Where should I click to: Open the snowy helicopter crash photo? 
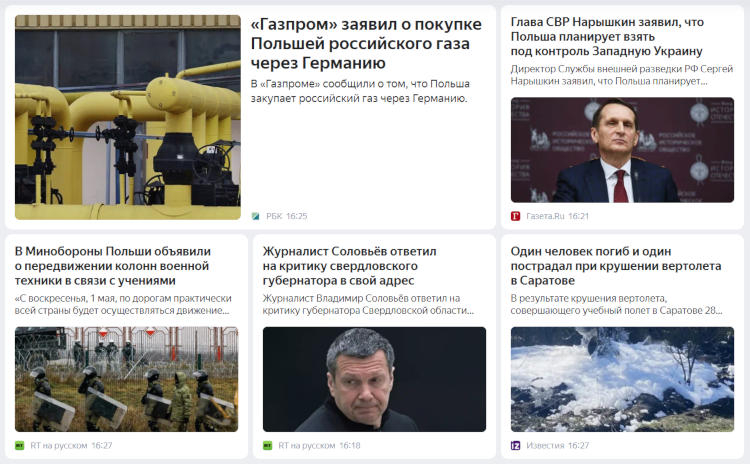pos(622,379)
